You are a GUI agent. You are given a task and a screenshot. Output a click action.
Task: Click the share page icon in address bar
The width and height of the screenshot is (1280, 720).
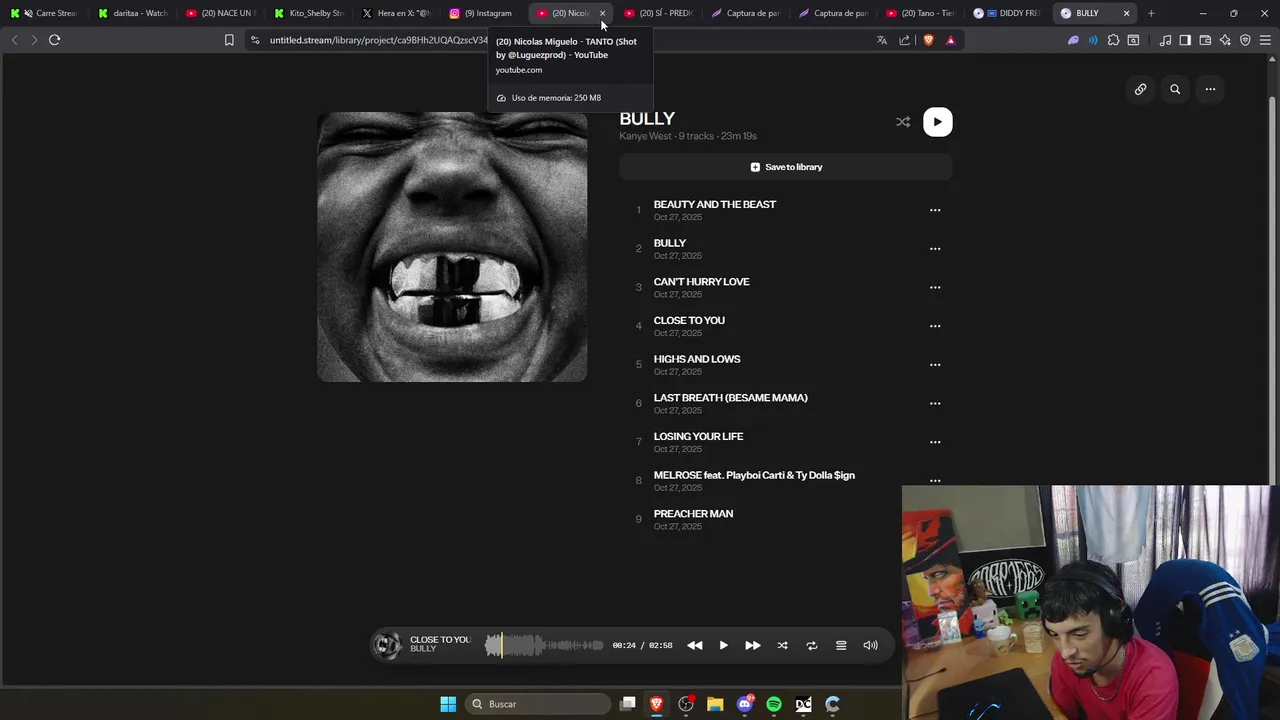click(x=905, y=40)
